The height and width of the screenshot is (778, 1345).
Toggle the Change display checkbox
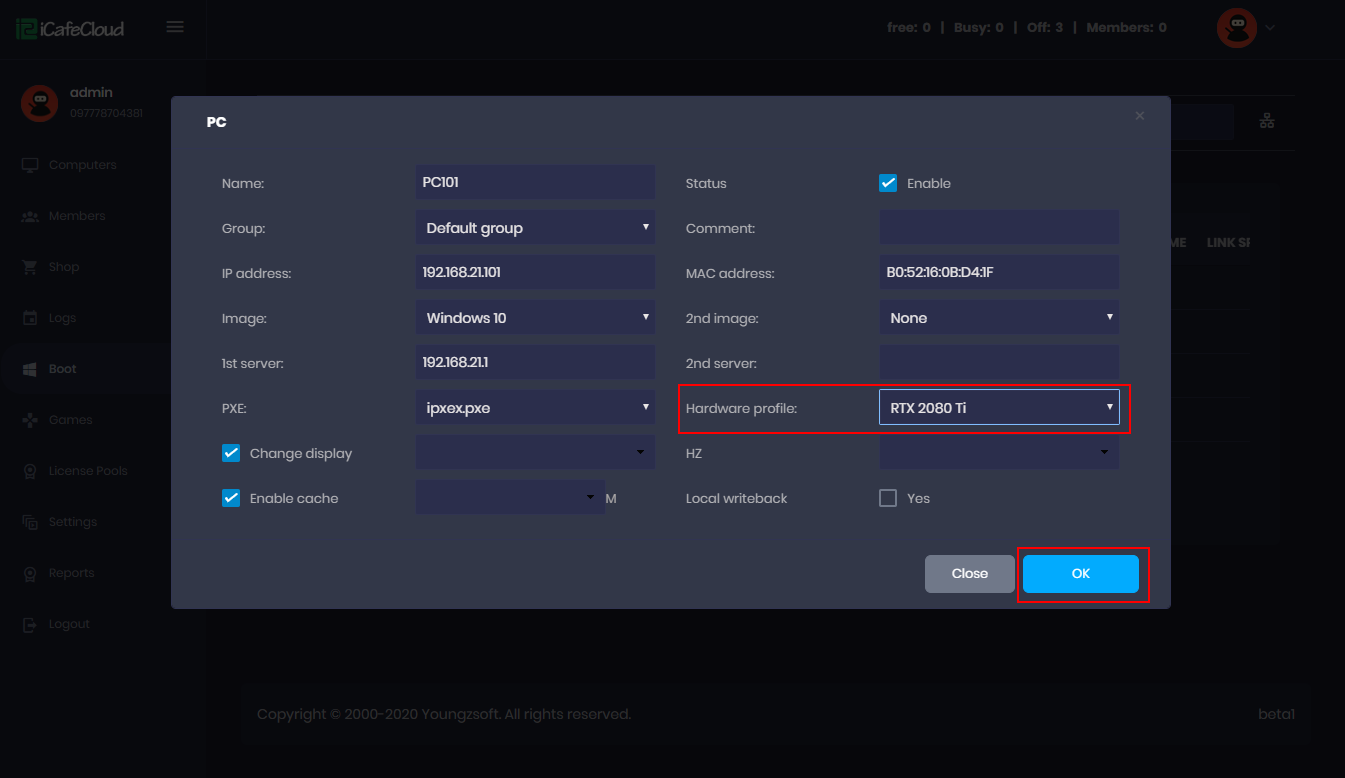tap(231, 453)
